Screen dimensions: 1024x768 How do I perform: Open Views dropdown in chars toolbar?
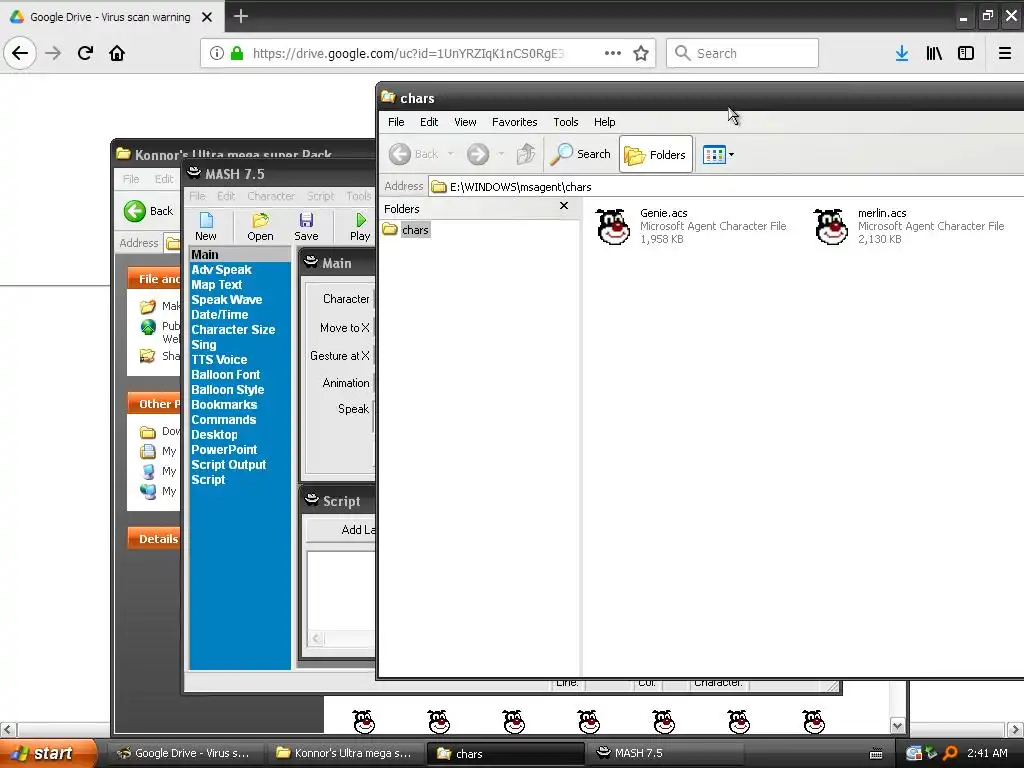click(x=718, y=155)
